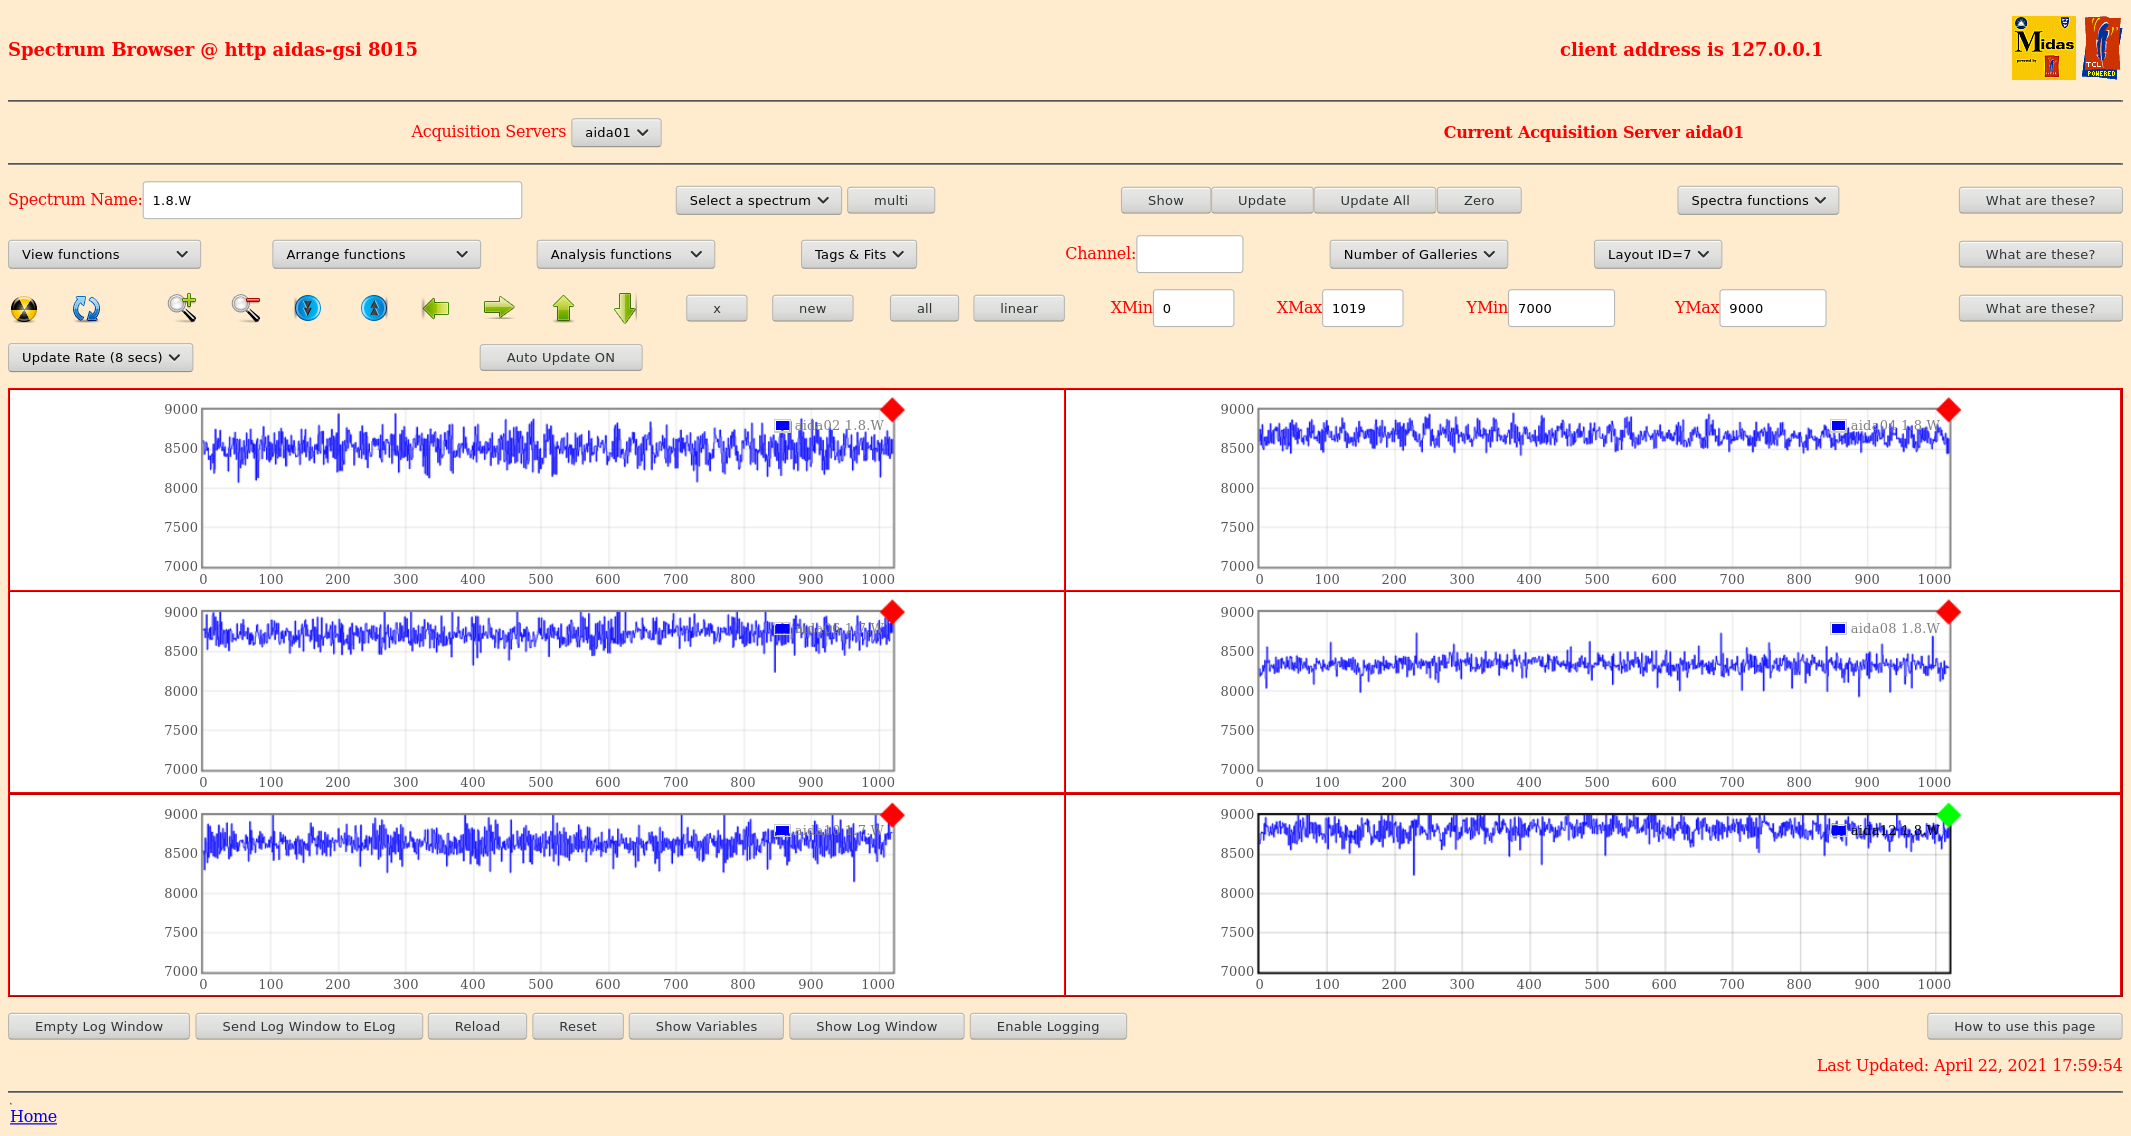Open the View functions menu
Viewport: 2131px width, 1136px height.
[104, 254]
